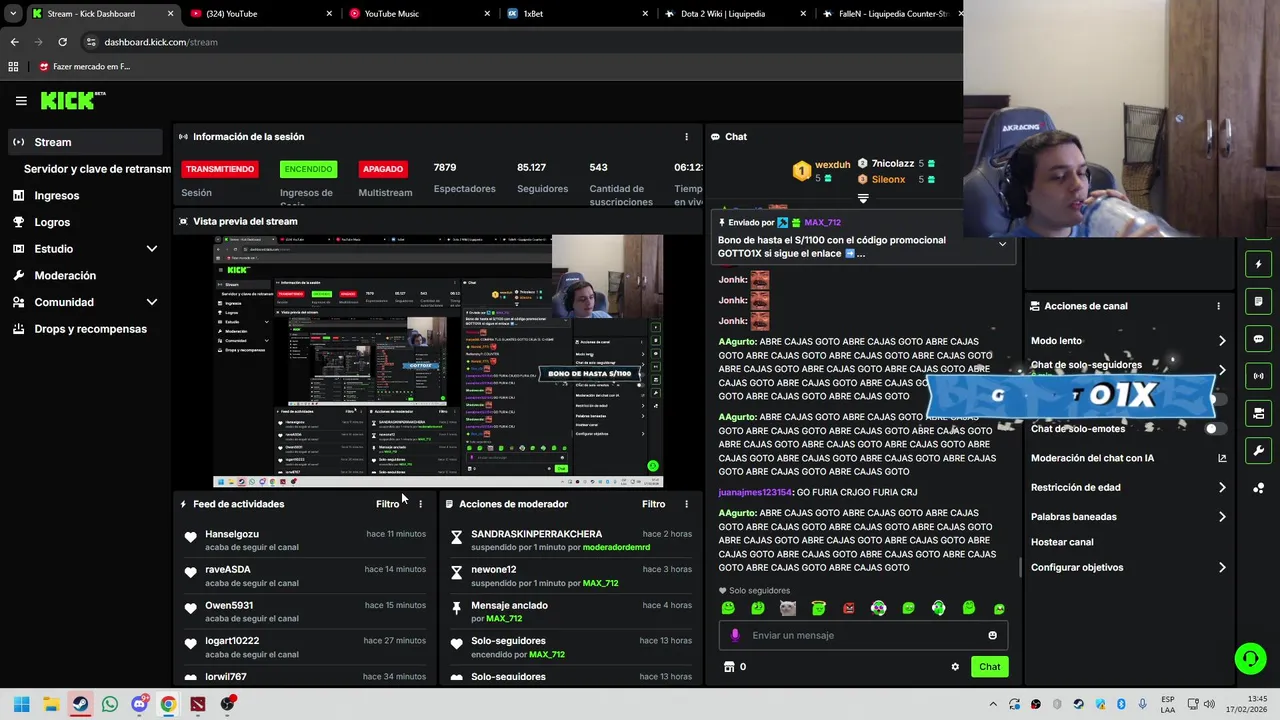Click the chat bubble sidebar icon
This screenshot has height=720, width=1280.
pyautogui.click(x=1259, y=339)
